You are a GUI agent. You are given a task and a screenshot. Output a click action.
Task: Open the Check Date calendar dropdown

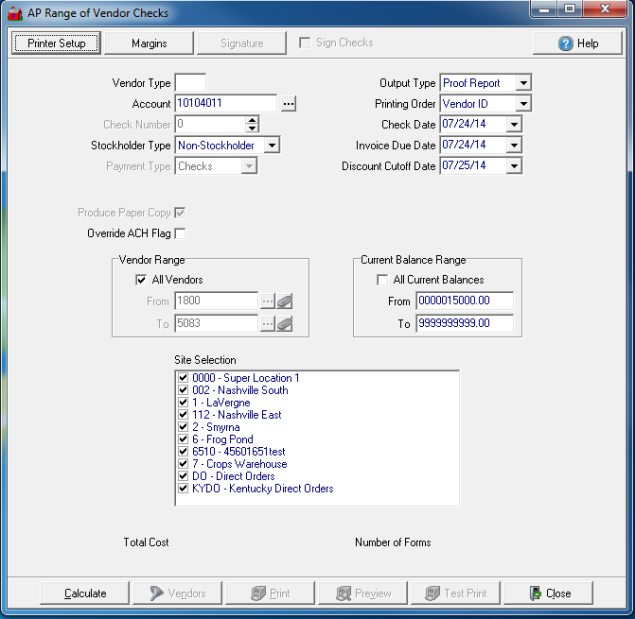pyautogui.click(x=514, y=125)
